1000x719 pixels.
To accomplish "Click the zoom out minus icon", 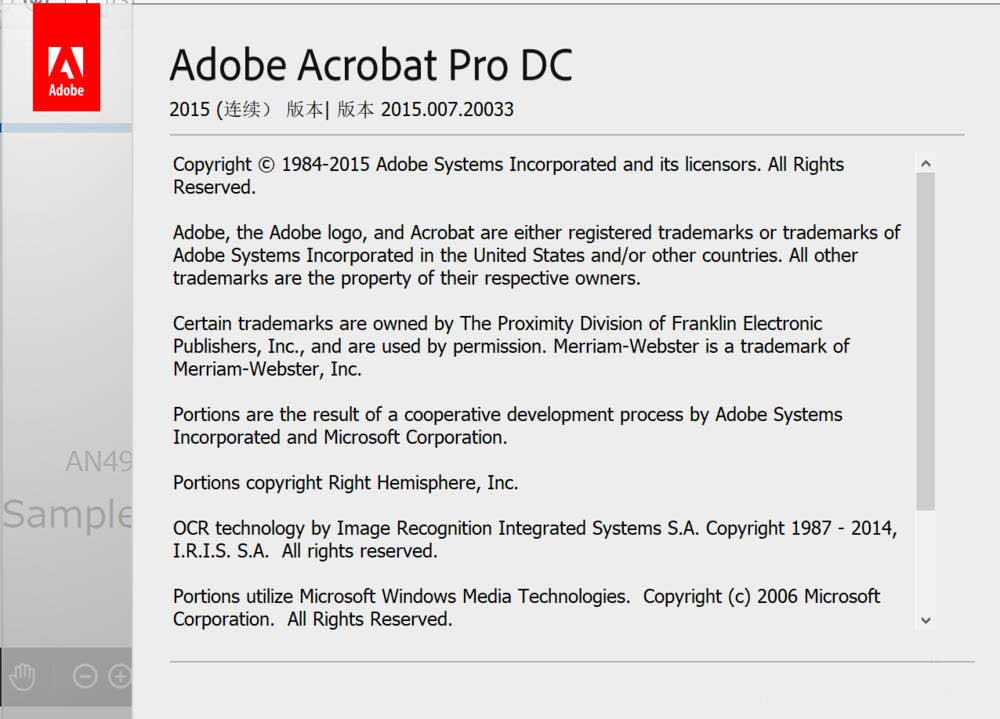I will click(x=85, y=676).
